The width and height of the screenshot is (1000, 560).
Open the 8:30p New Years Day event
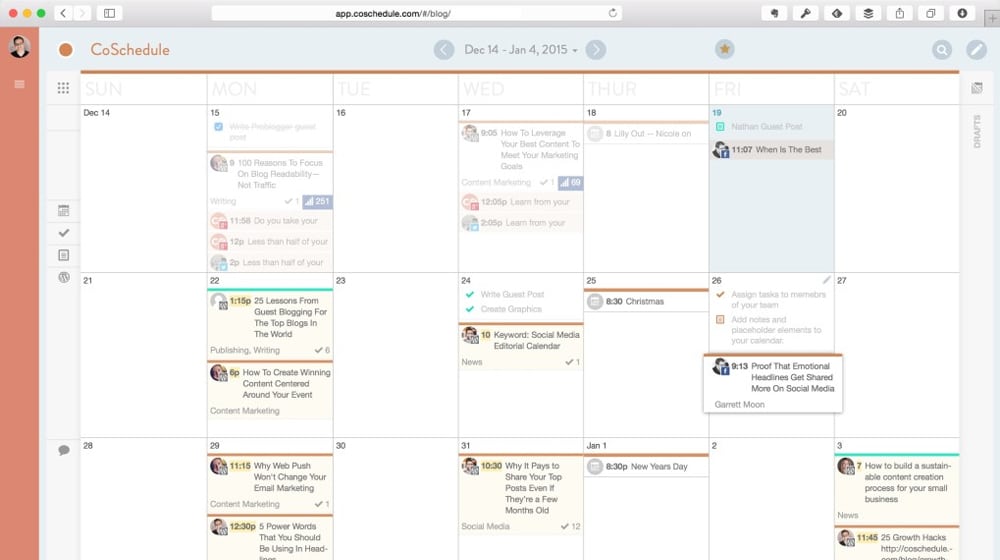pyautogui.click(x=645, y=466)
